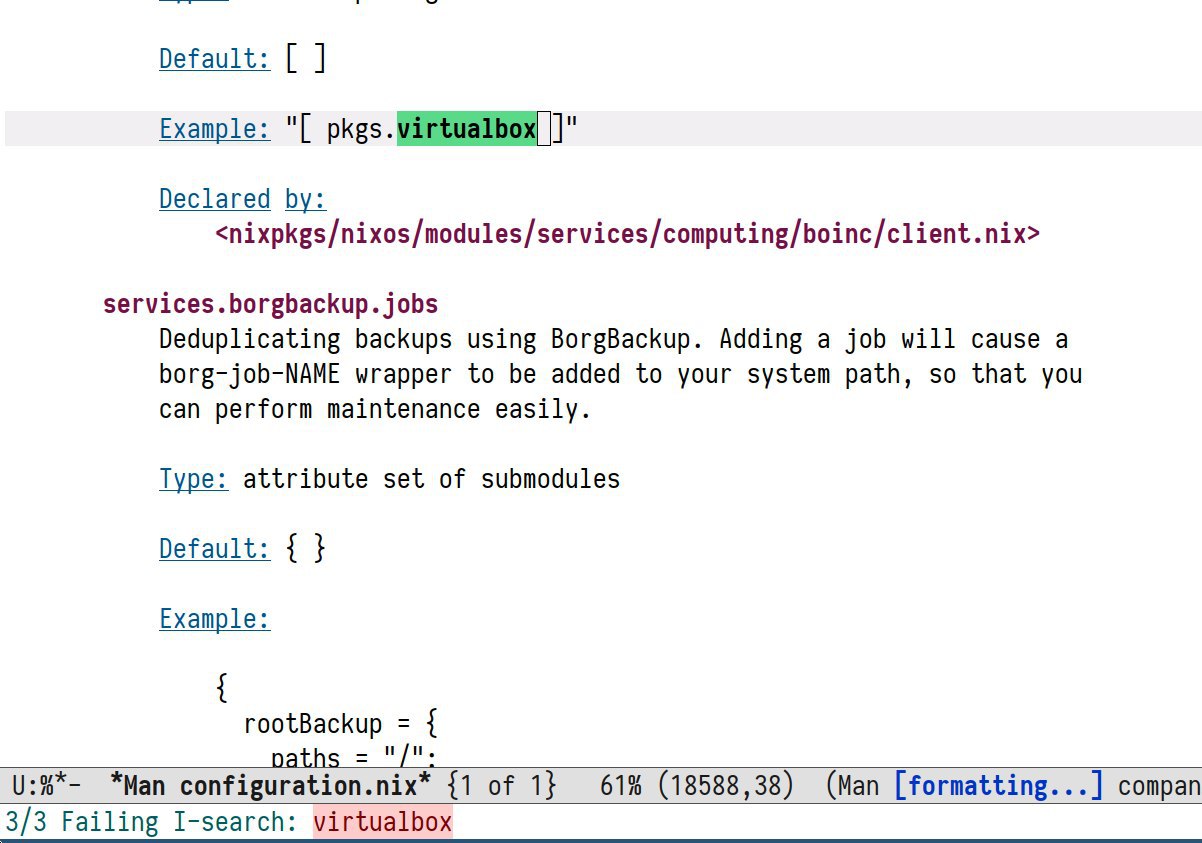
Task: Click the underlined "by:" word
Action: (x=306, y=199)
